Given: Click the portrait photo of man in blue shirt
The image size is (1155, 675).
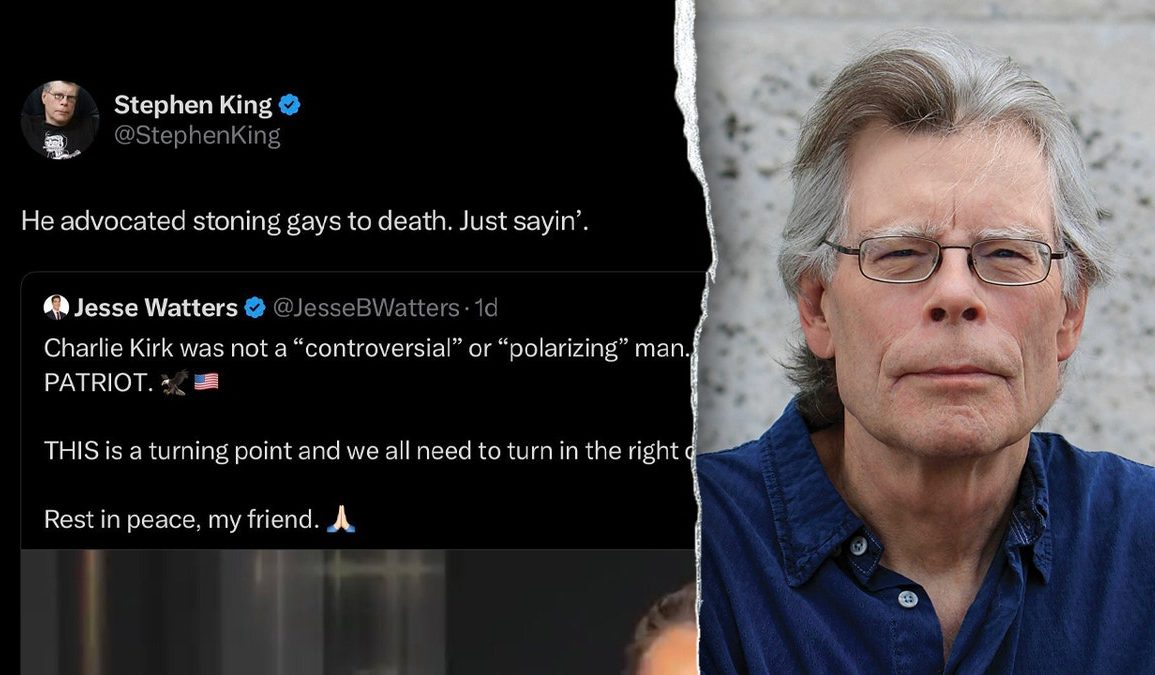Looking at the screenshot, I should tap(926, 338).
